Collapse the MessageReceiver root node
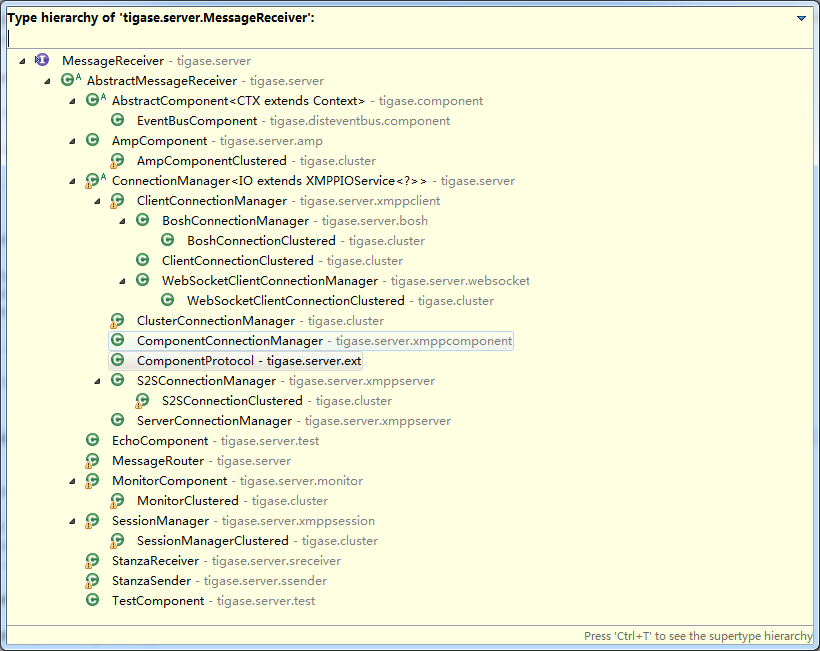 pos(22,61)
